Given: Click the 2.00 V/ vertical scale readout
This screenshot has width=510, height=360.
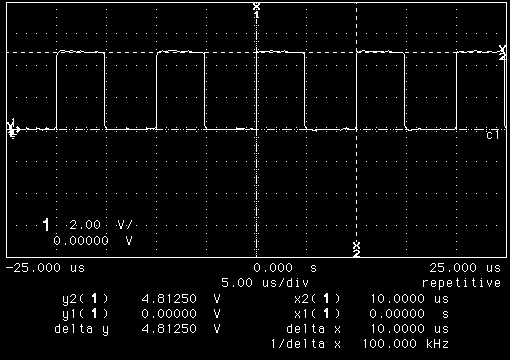Looking at the screenshot, I should 101,225.
